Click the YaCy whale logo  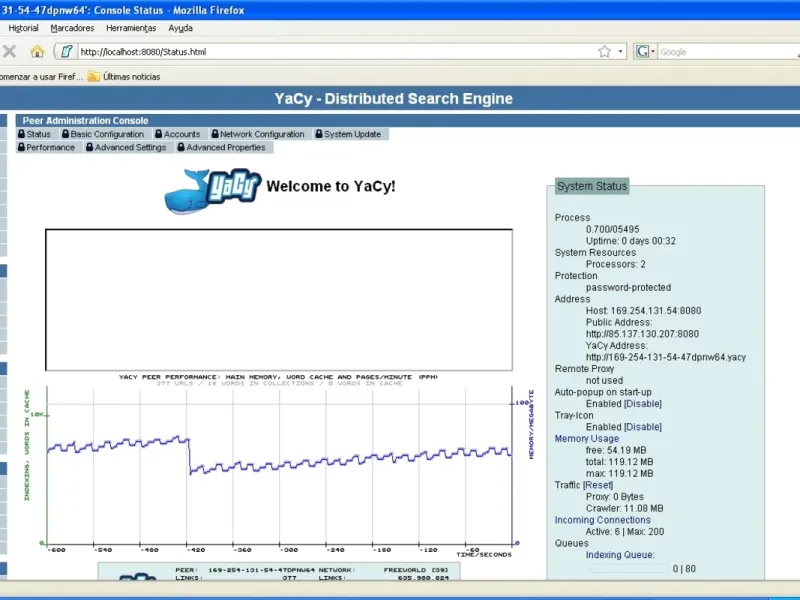point(212,190)
